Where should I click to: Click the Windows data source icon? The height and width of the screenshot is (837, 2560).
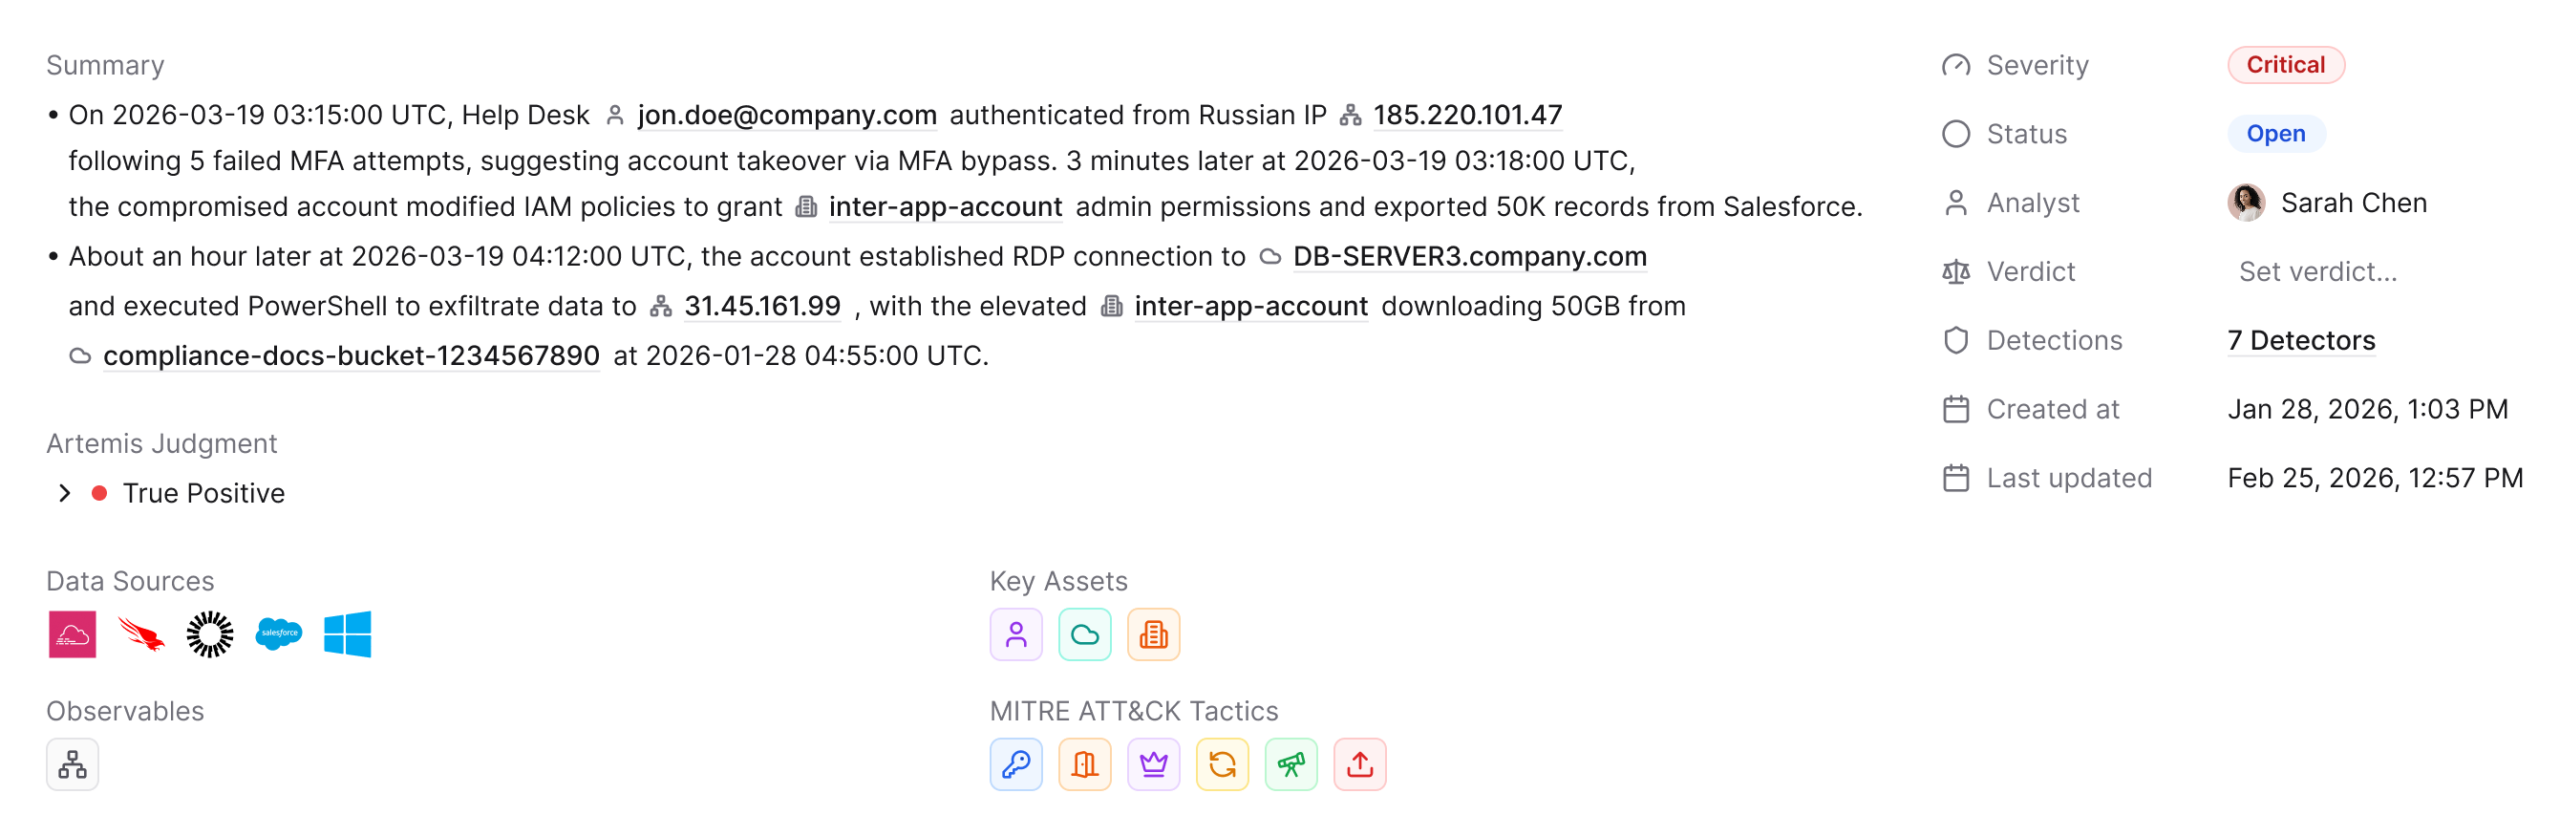(347, 634)
